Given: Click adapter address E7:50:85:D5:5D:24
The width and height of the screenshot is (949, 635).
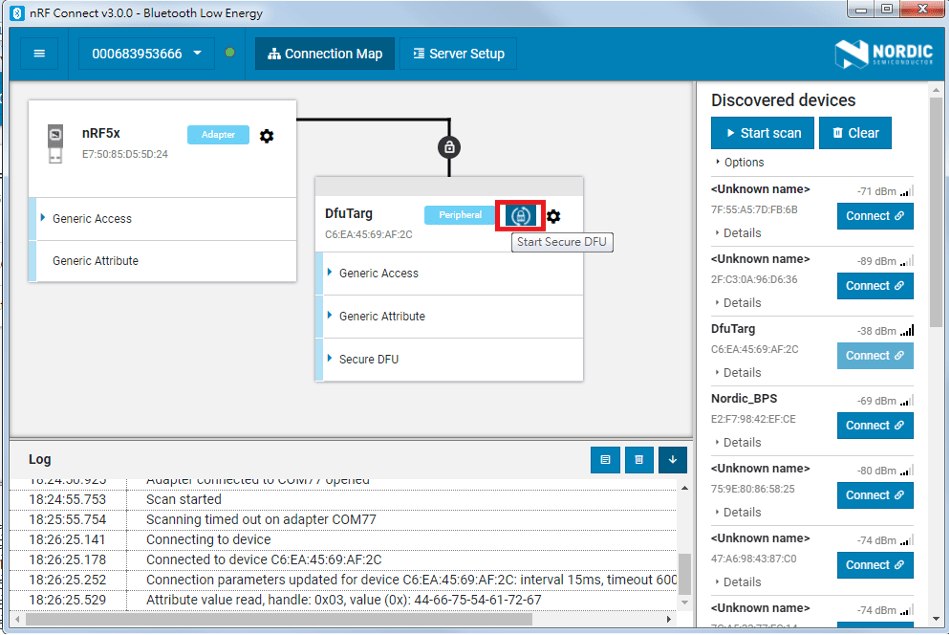Looking at the screenshot, I should tap(125, 154).
